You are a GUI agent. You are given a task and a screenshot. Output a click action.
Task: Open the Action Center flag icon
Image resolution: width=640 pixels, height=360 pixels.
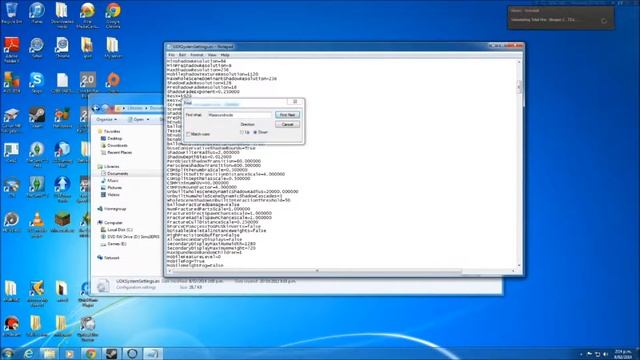pos(589,354)
